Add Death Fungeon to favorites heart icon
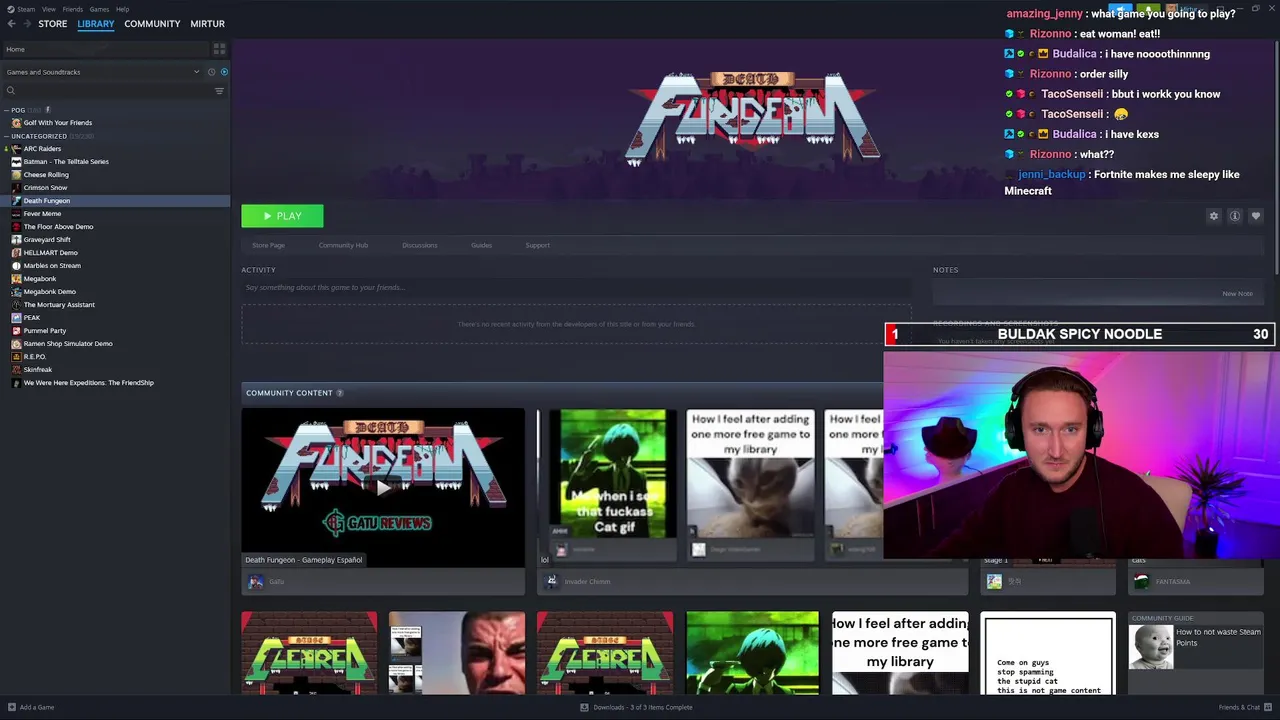1280x720 pixels. 1256,216
